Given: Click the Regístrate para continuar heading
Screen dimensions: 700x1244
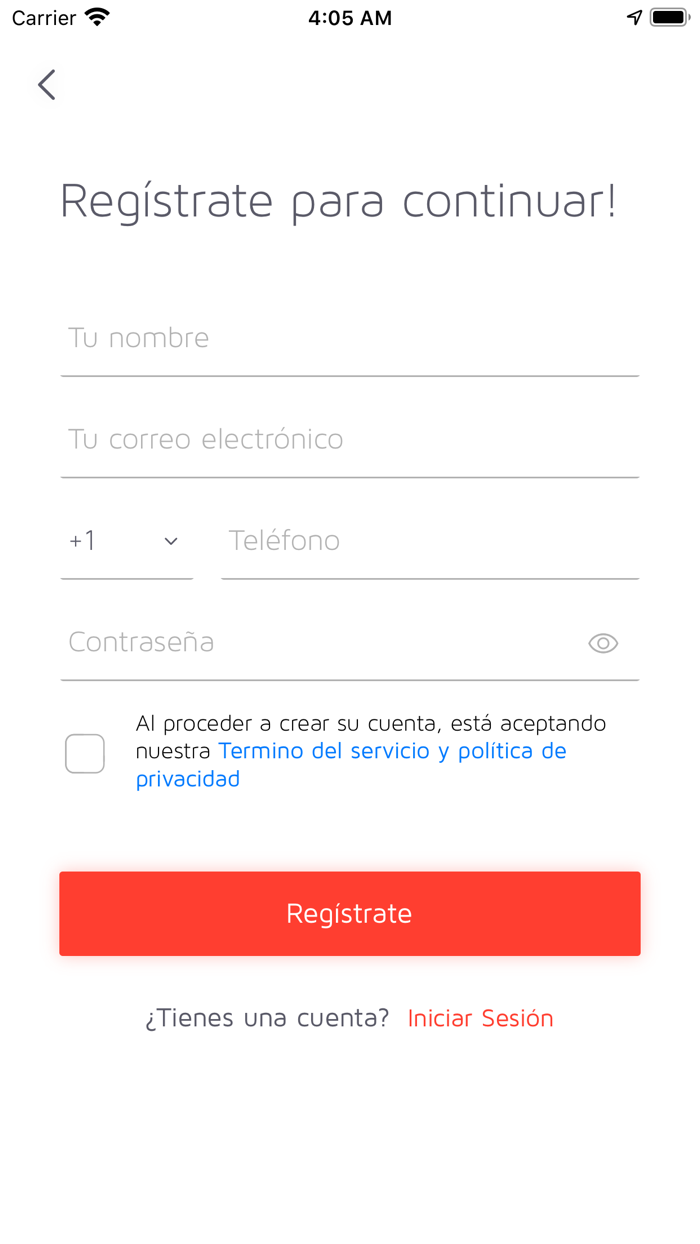Looking at the screenshot, I should pyautogui.click(x=338, y=201).
